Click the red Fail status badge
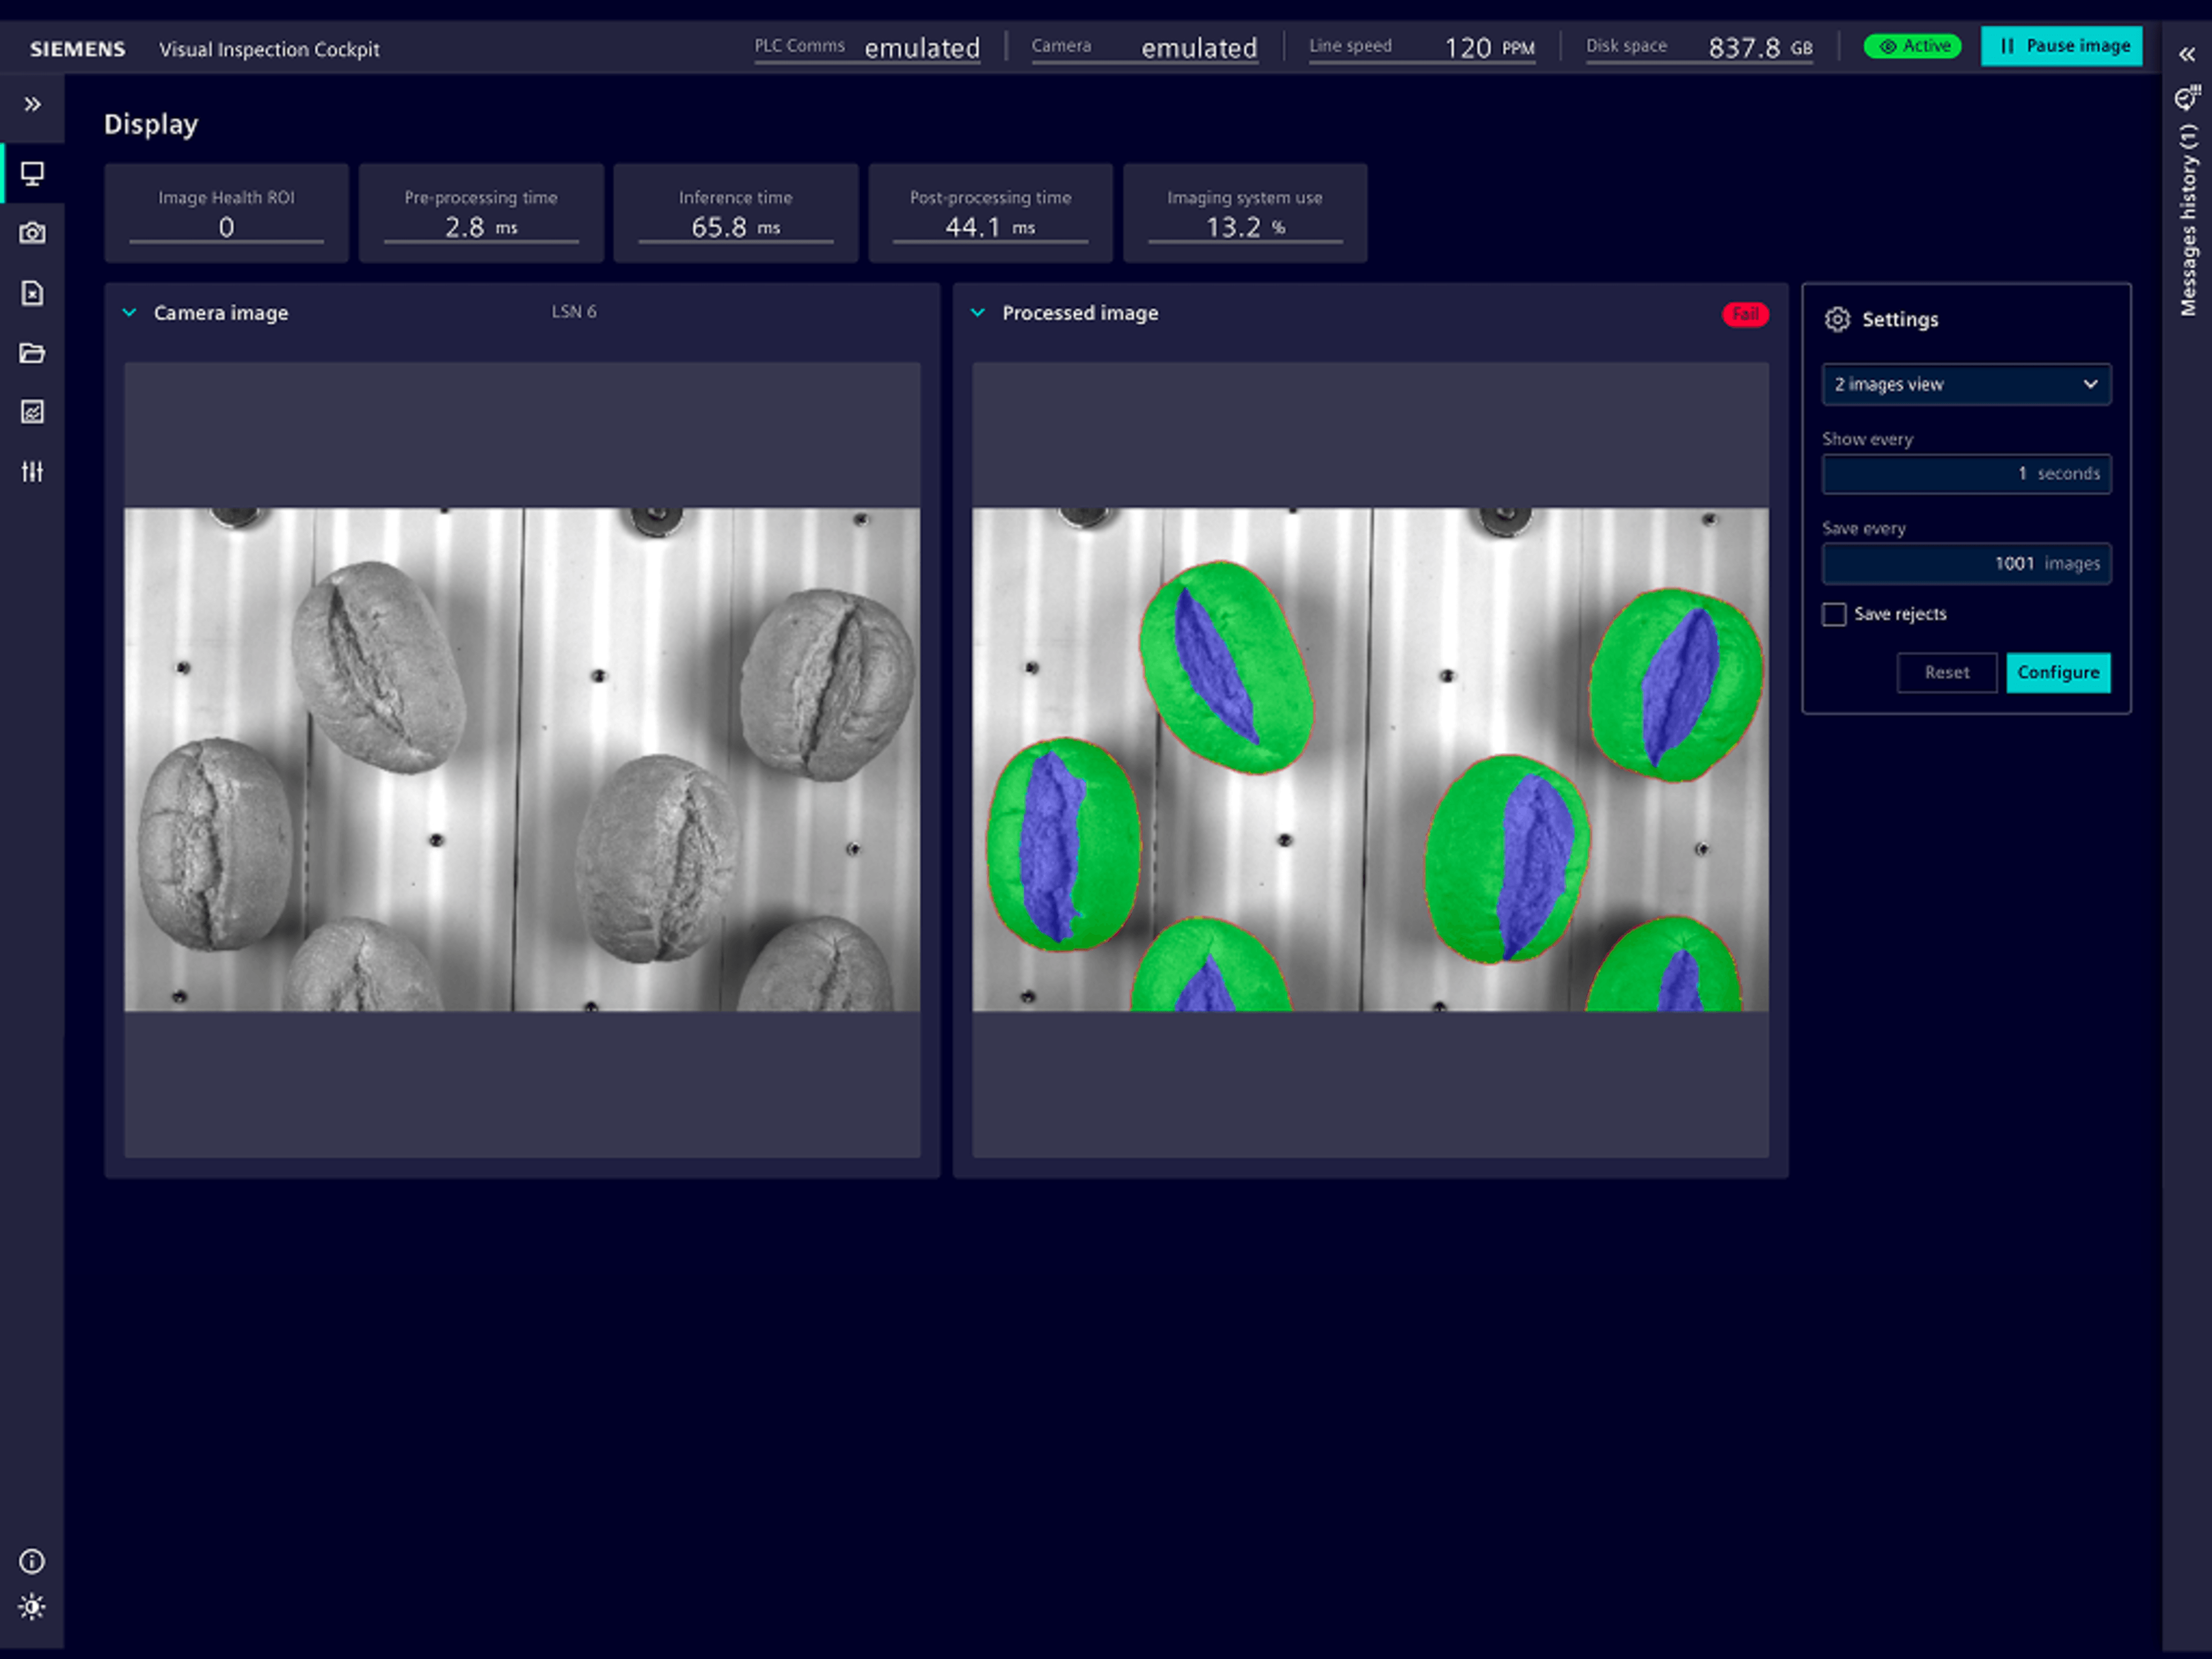Image resolution: width=2212 pixels, height=1659 pixels. click(1745, 314)
